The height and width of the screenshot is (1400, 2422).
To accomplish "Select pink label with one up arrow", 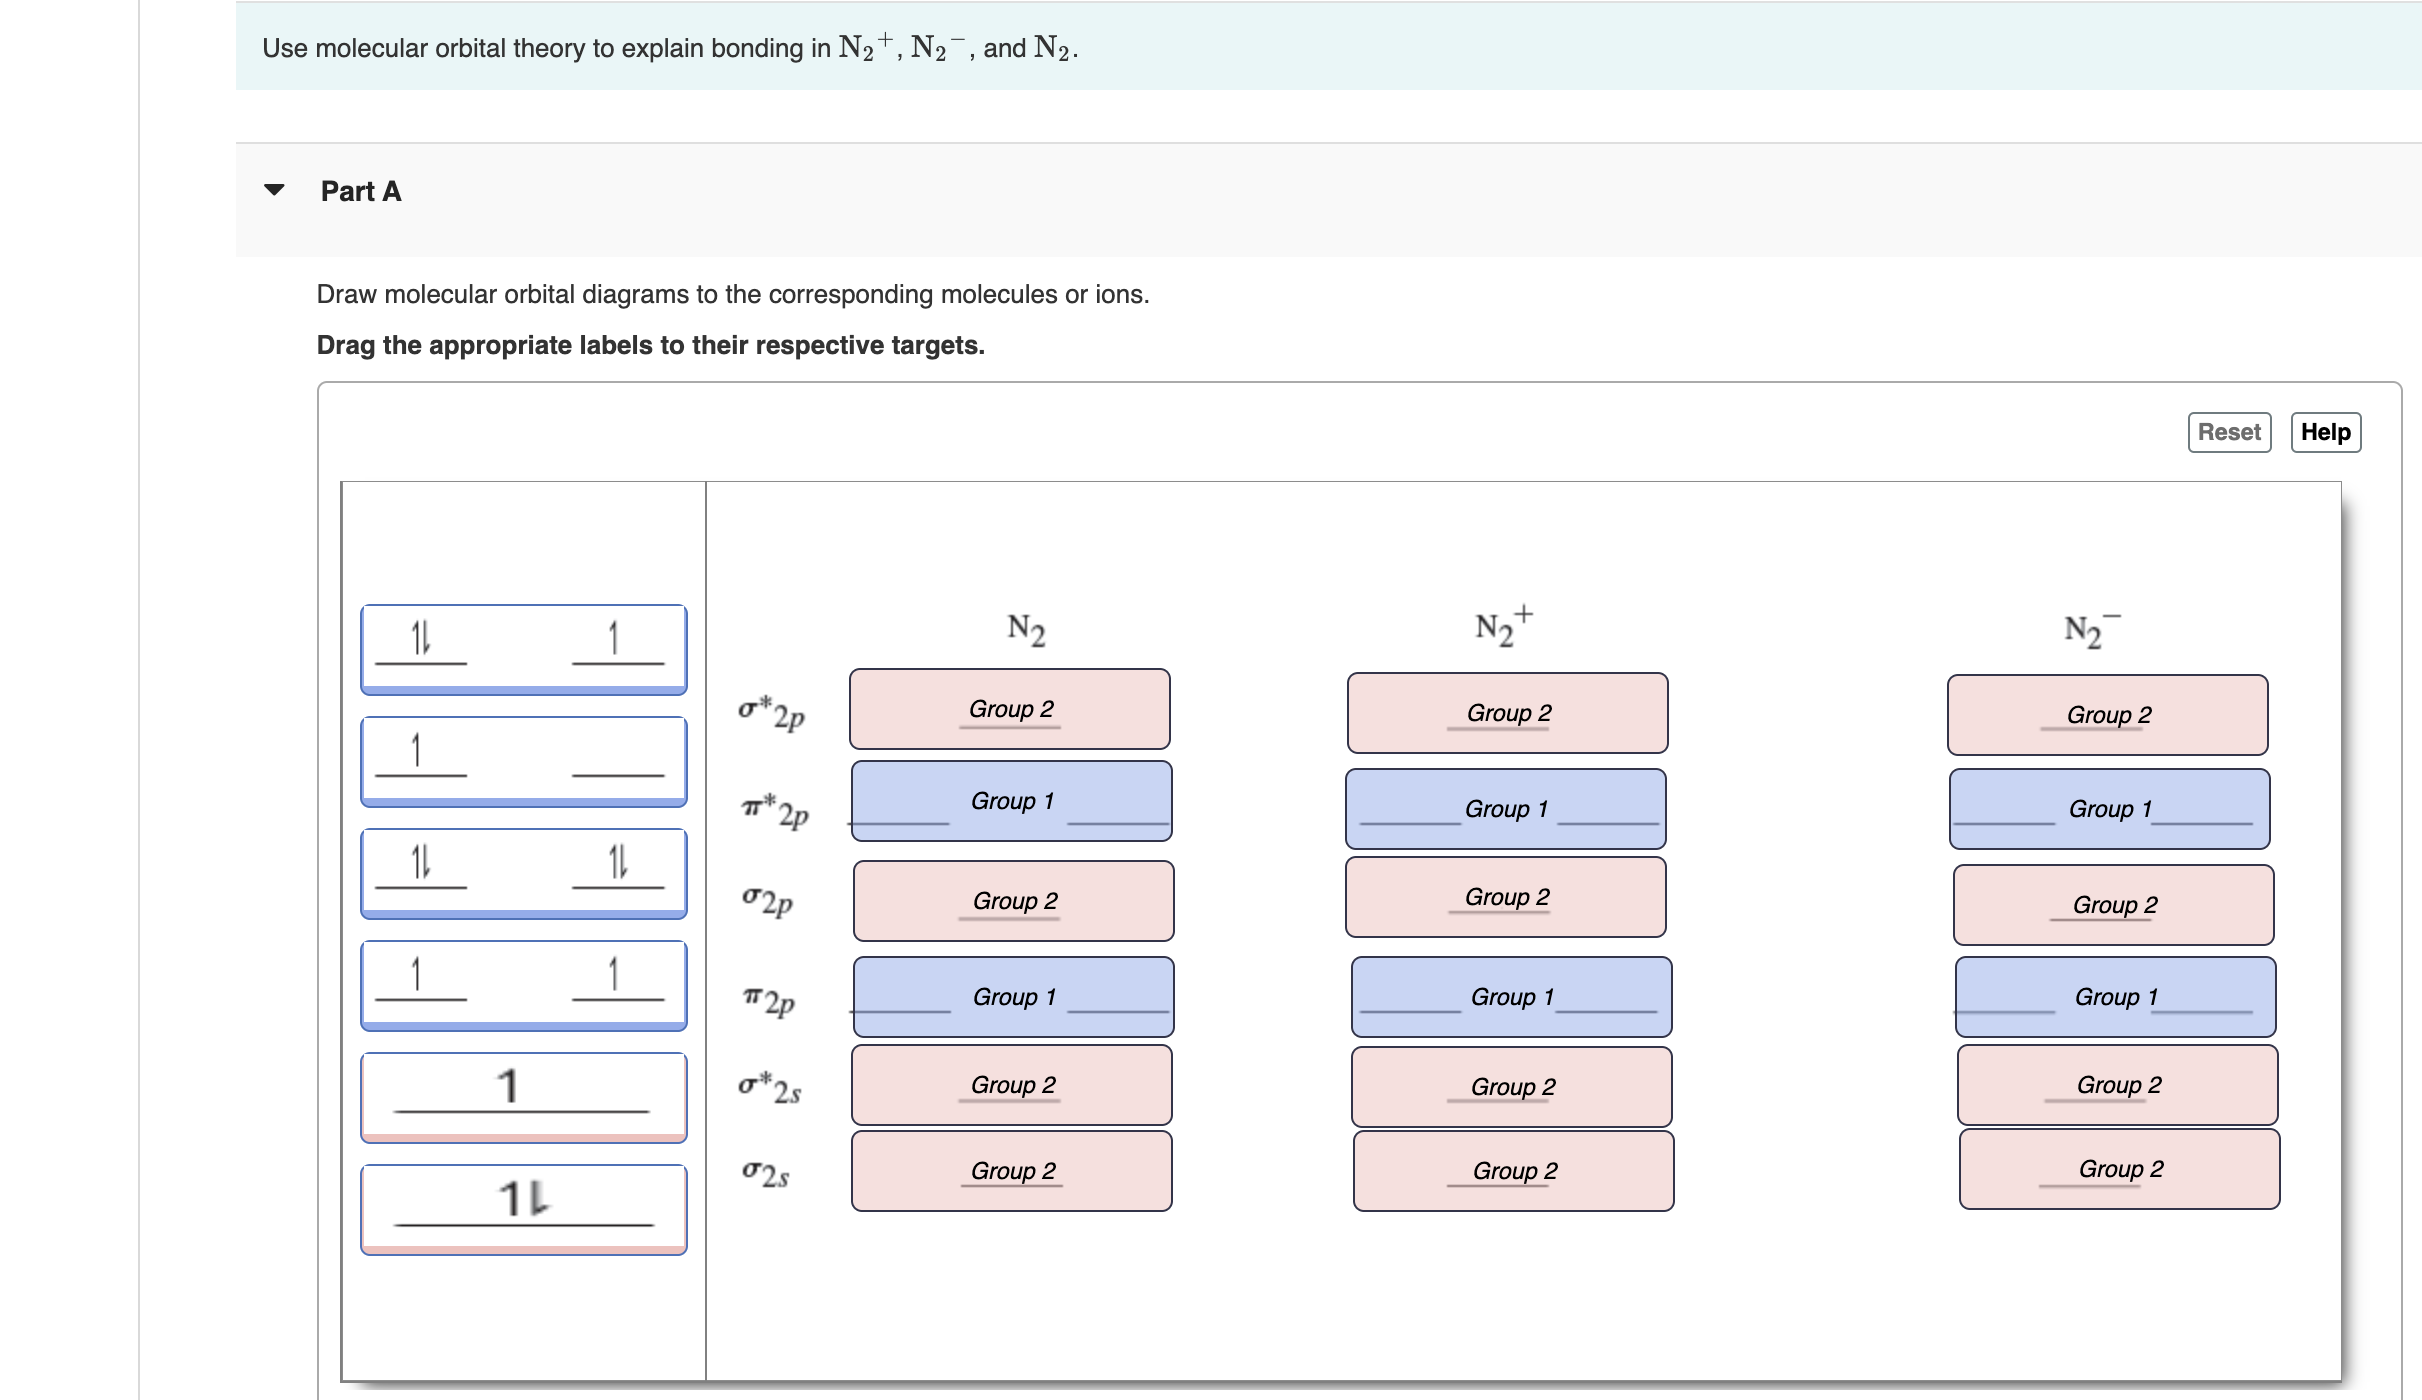I will click(x=523, y=1096).
